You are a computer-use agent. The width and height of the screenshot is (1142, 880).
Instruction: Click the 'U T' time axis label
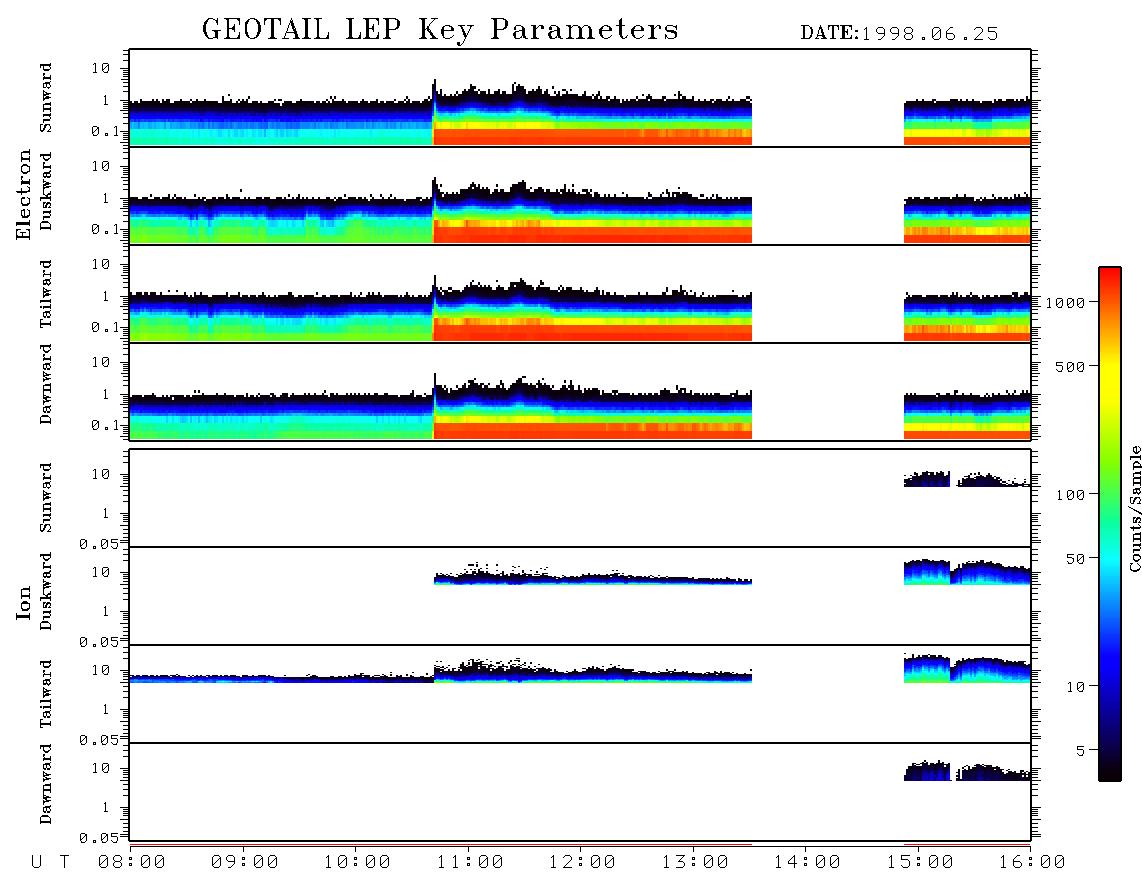[50, 863]
